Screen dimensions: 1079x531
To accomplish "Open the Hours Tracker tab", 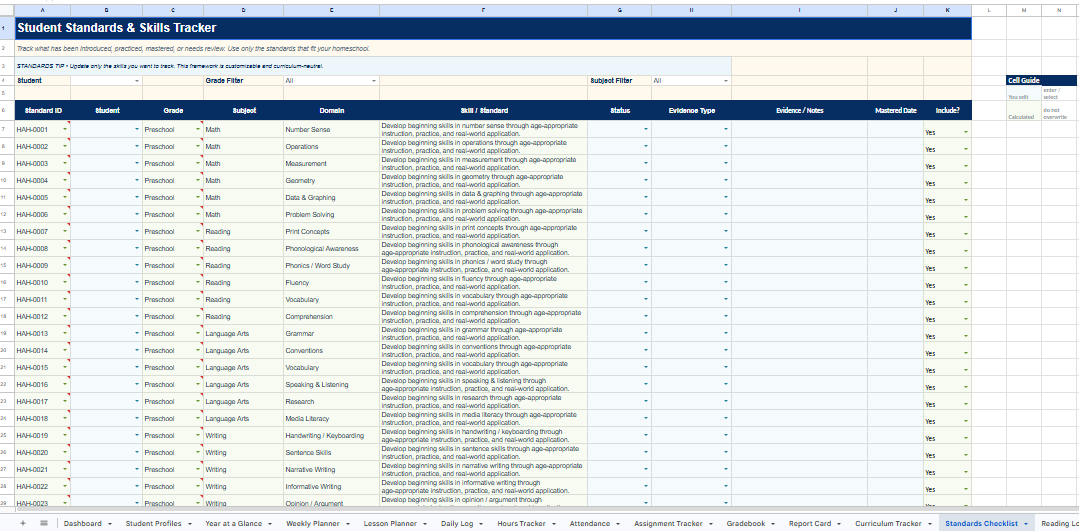I will click(x=526, y=523).
